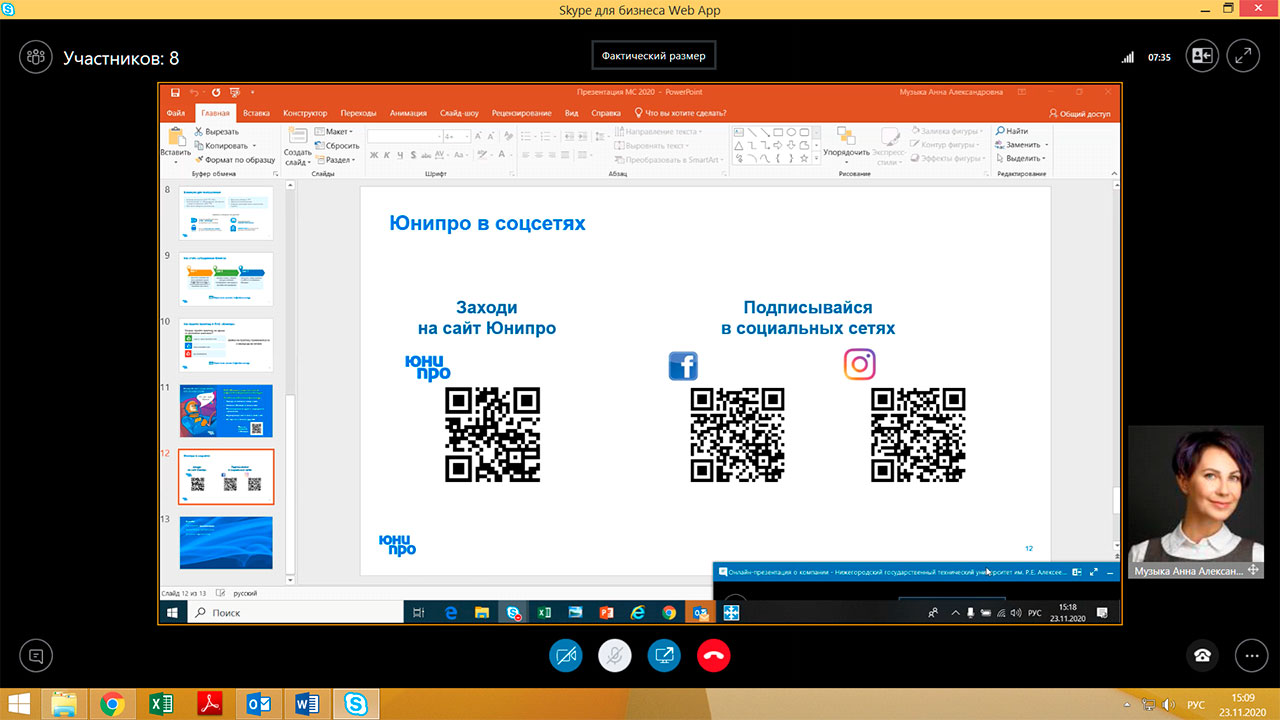Viewport: 1280px width, 720px height.
Task: Open the participants list icon
Action: [36, 57]
